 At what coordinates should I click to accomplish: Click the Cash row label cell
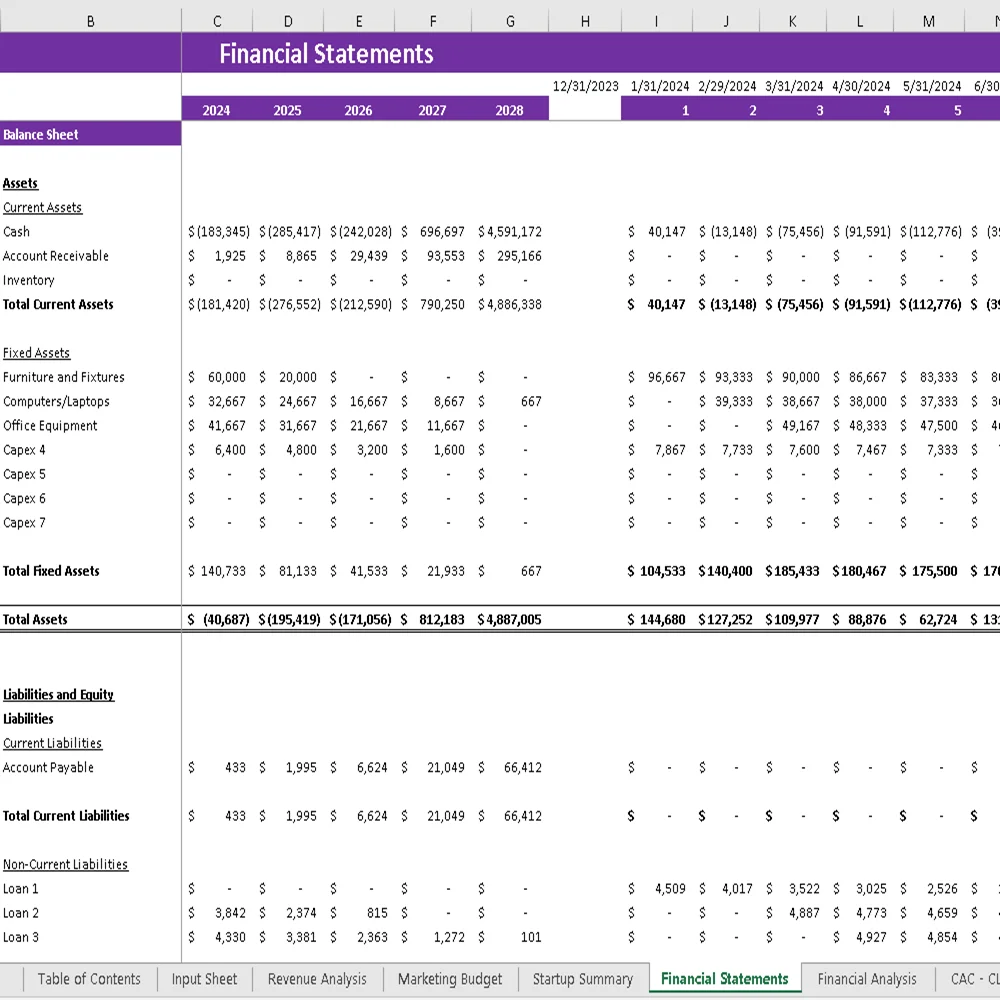tap(16, 231)
